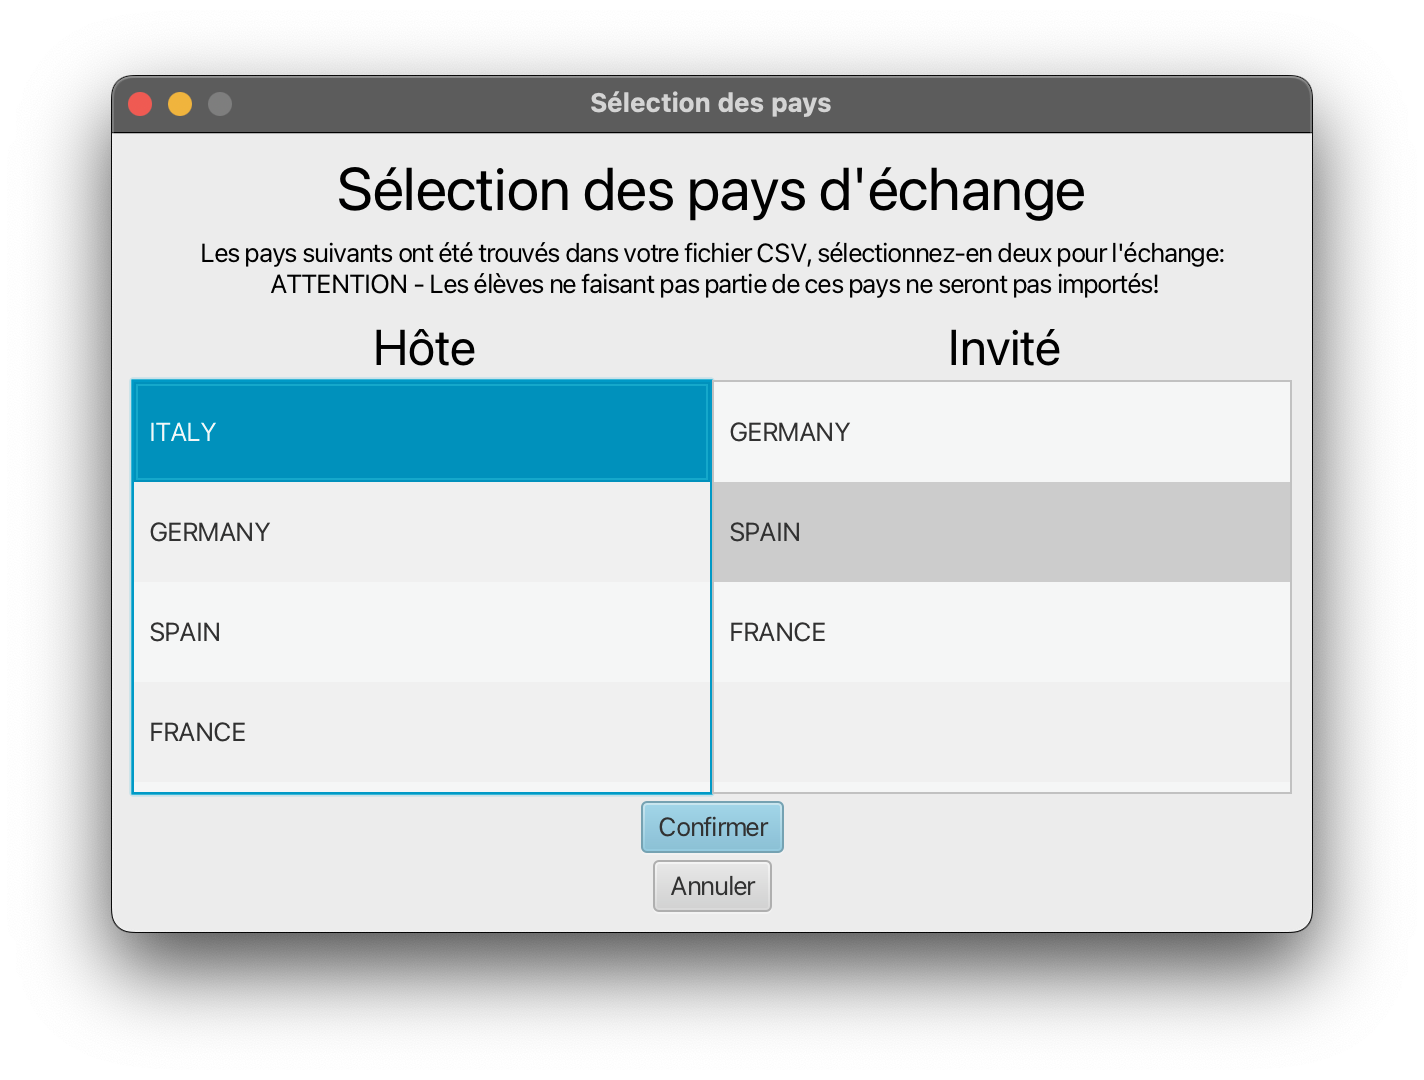The width and height of the screenshot is (1424, 1080).
Task: Choose SPAIN as the guest country
Action: [1000, 531]
